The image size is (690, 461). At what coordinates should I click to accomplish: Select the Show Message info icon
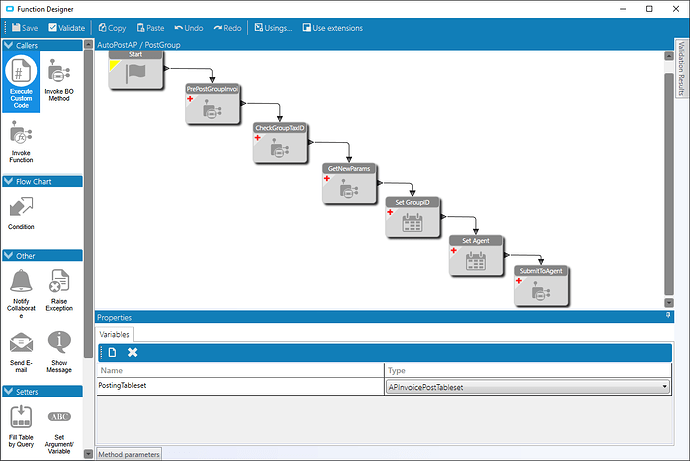point(59,342)
